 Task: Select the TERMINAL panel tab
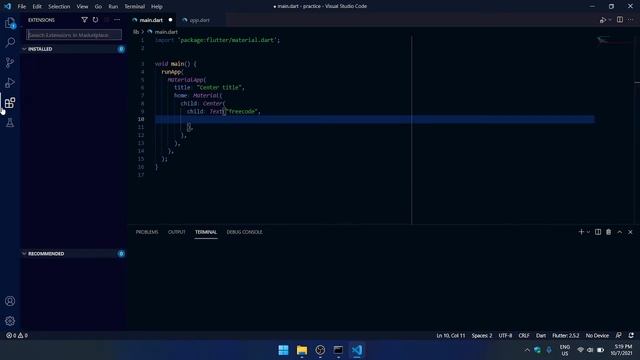(206, 232)
